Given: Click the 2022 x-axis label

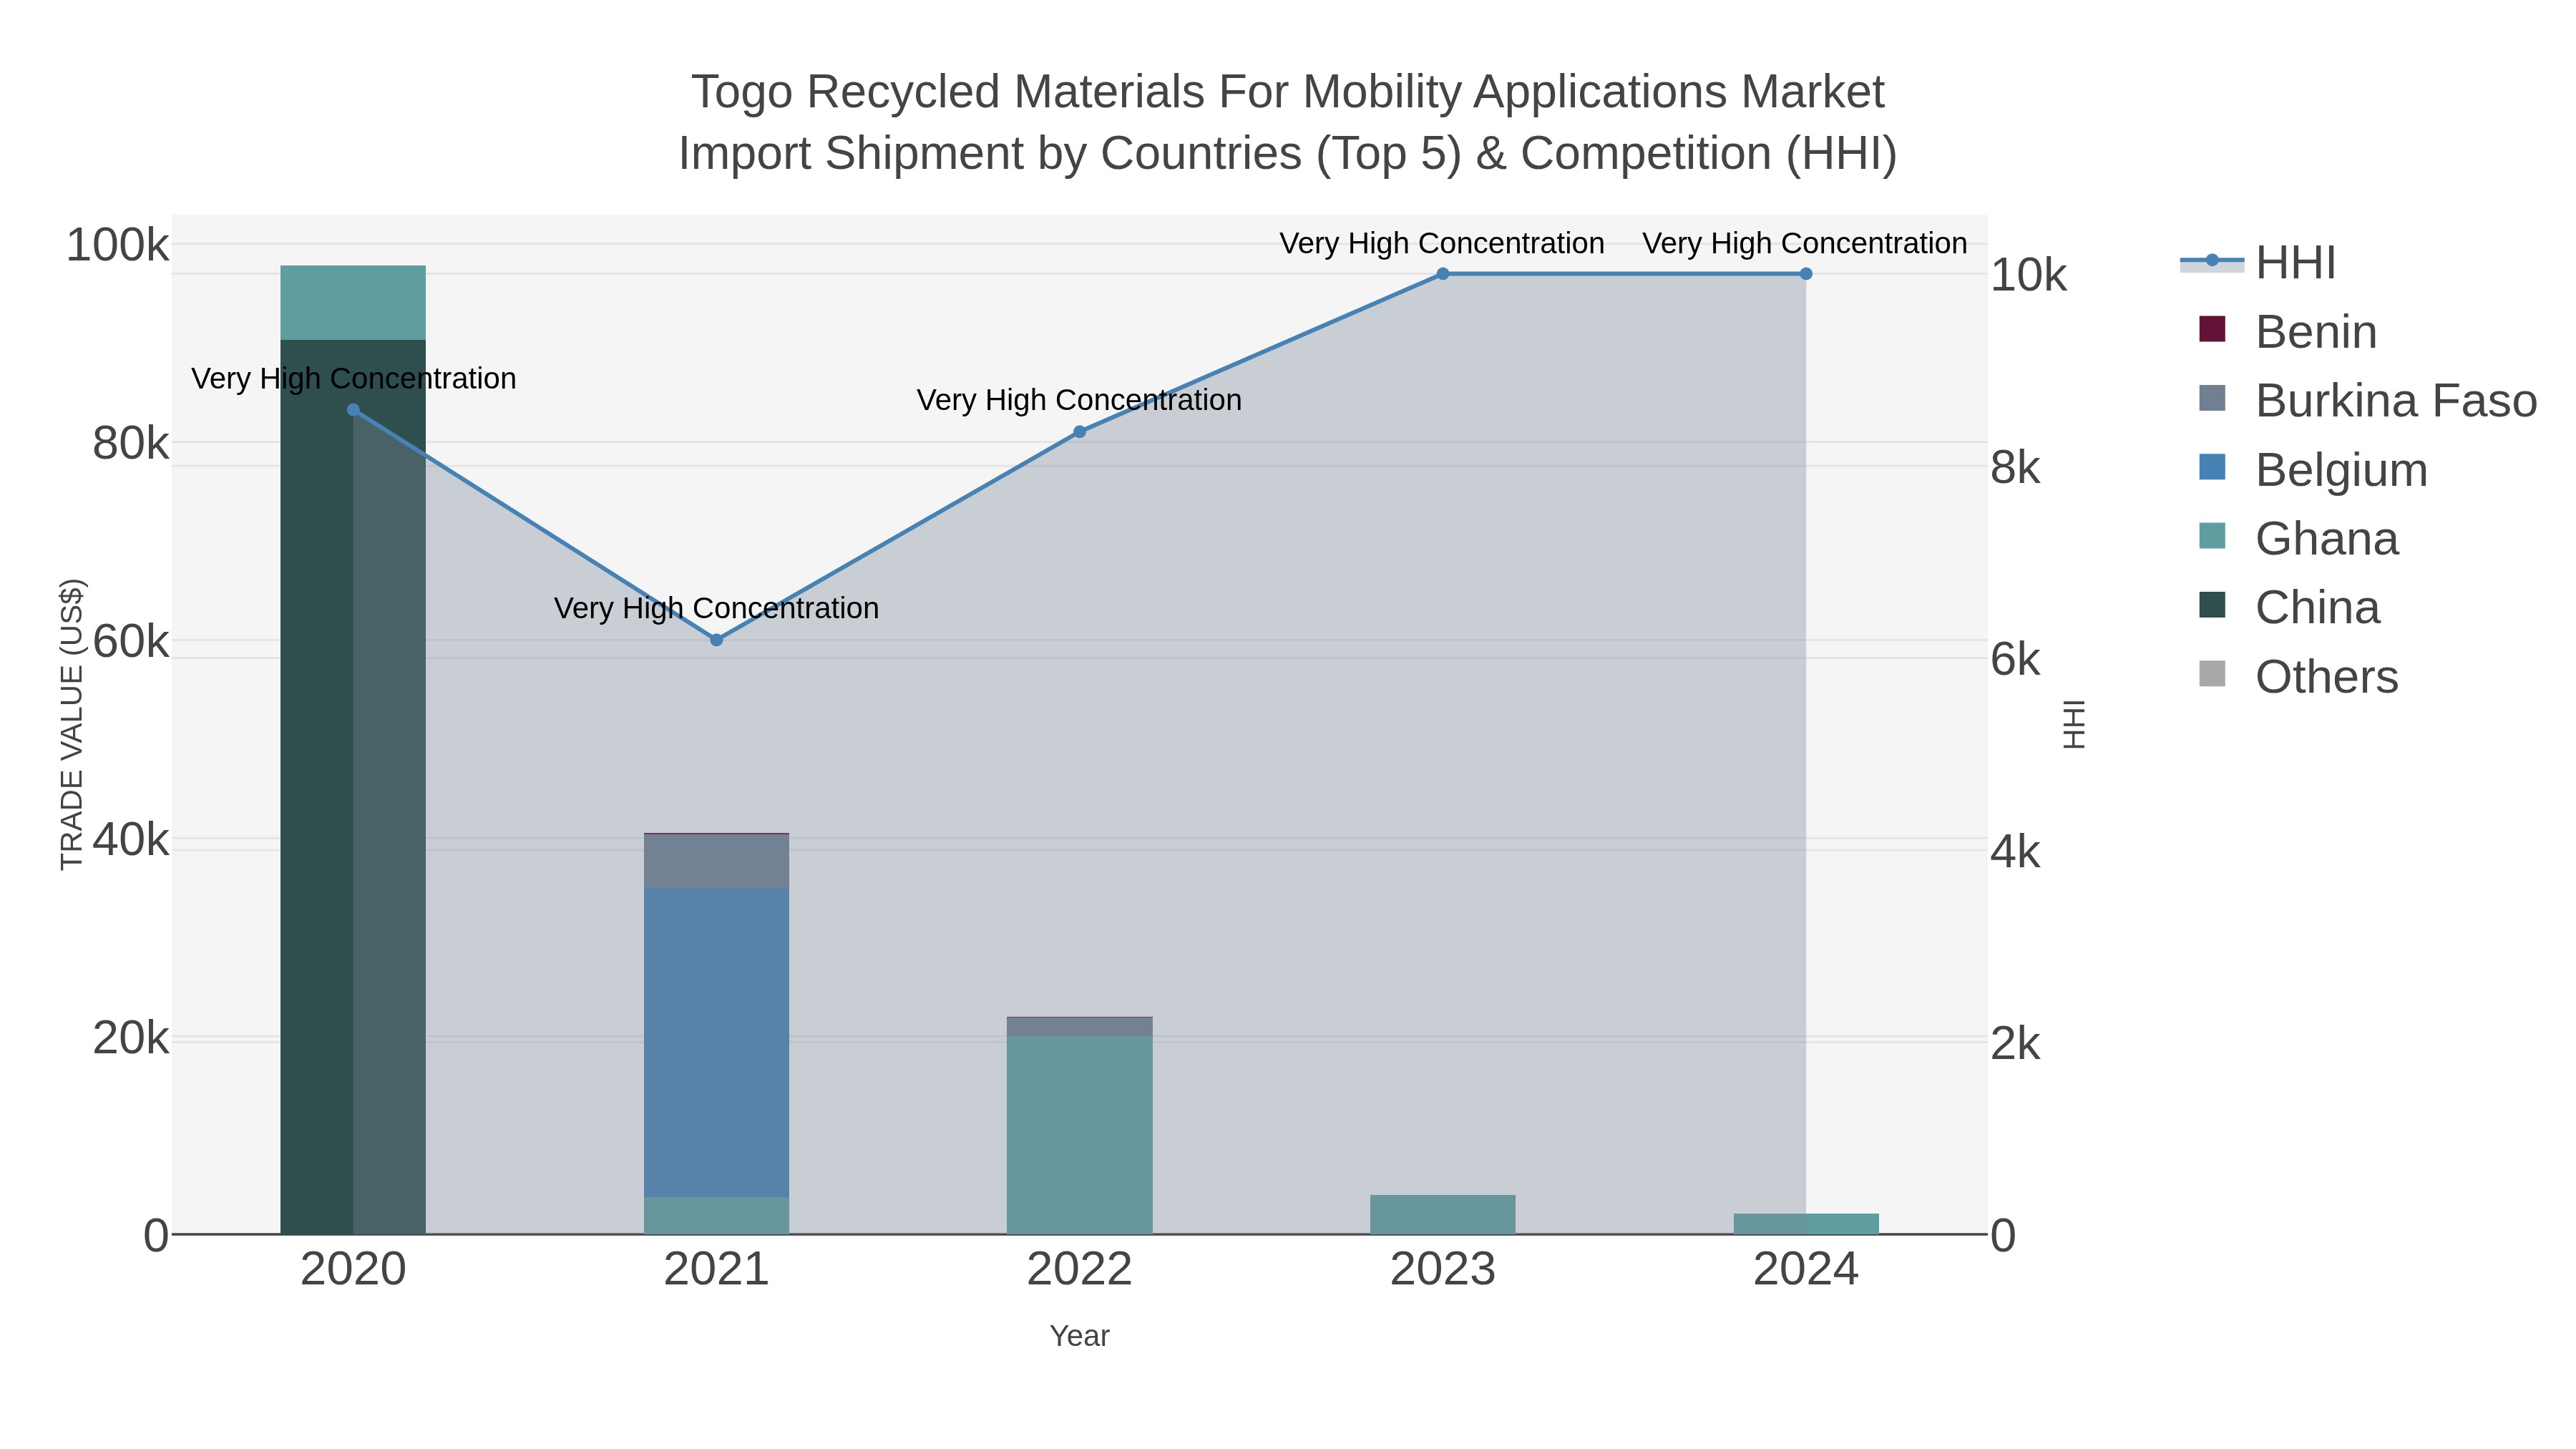Looking at the screenshot, I should coord(1079,1270).
